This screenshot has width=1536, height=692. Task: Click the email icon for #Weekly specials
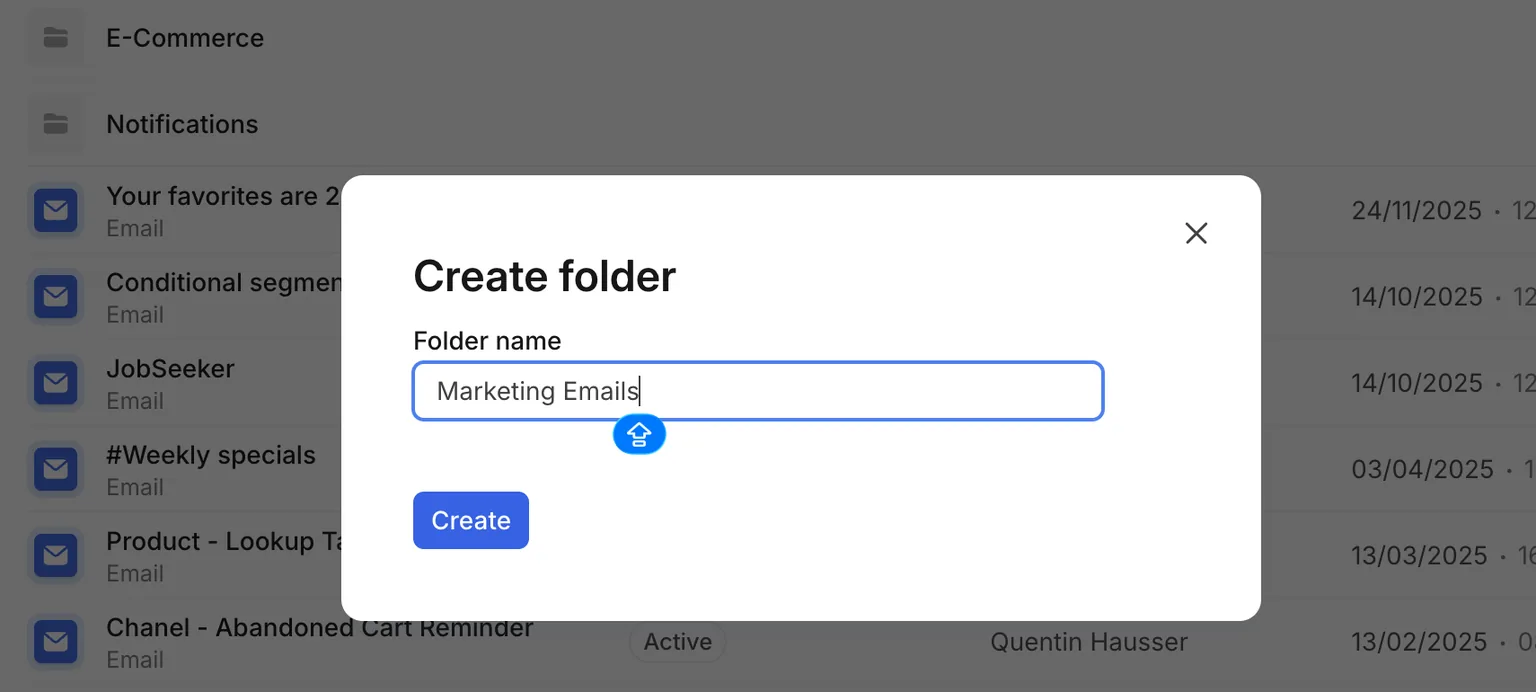(x=56, y=469)
